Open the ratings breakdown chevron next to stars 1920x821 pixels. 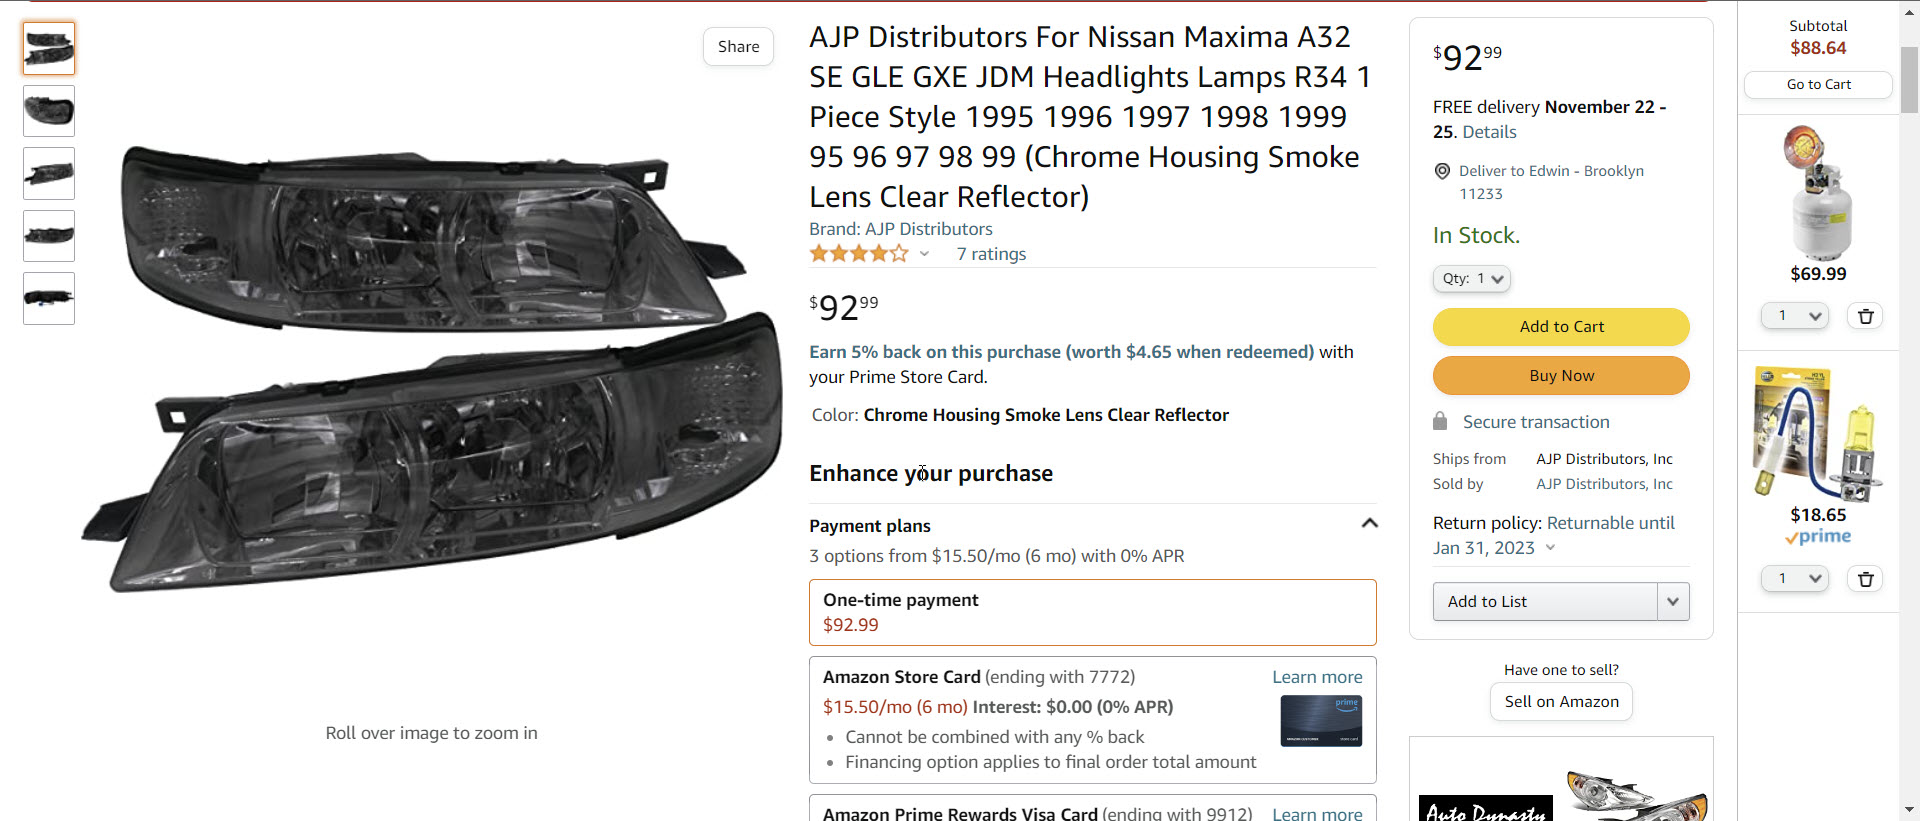(924, 254)
